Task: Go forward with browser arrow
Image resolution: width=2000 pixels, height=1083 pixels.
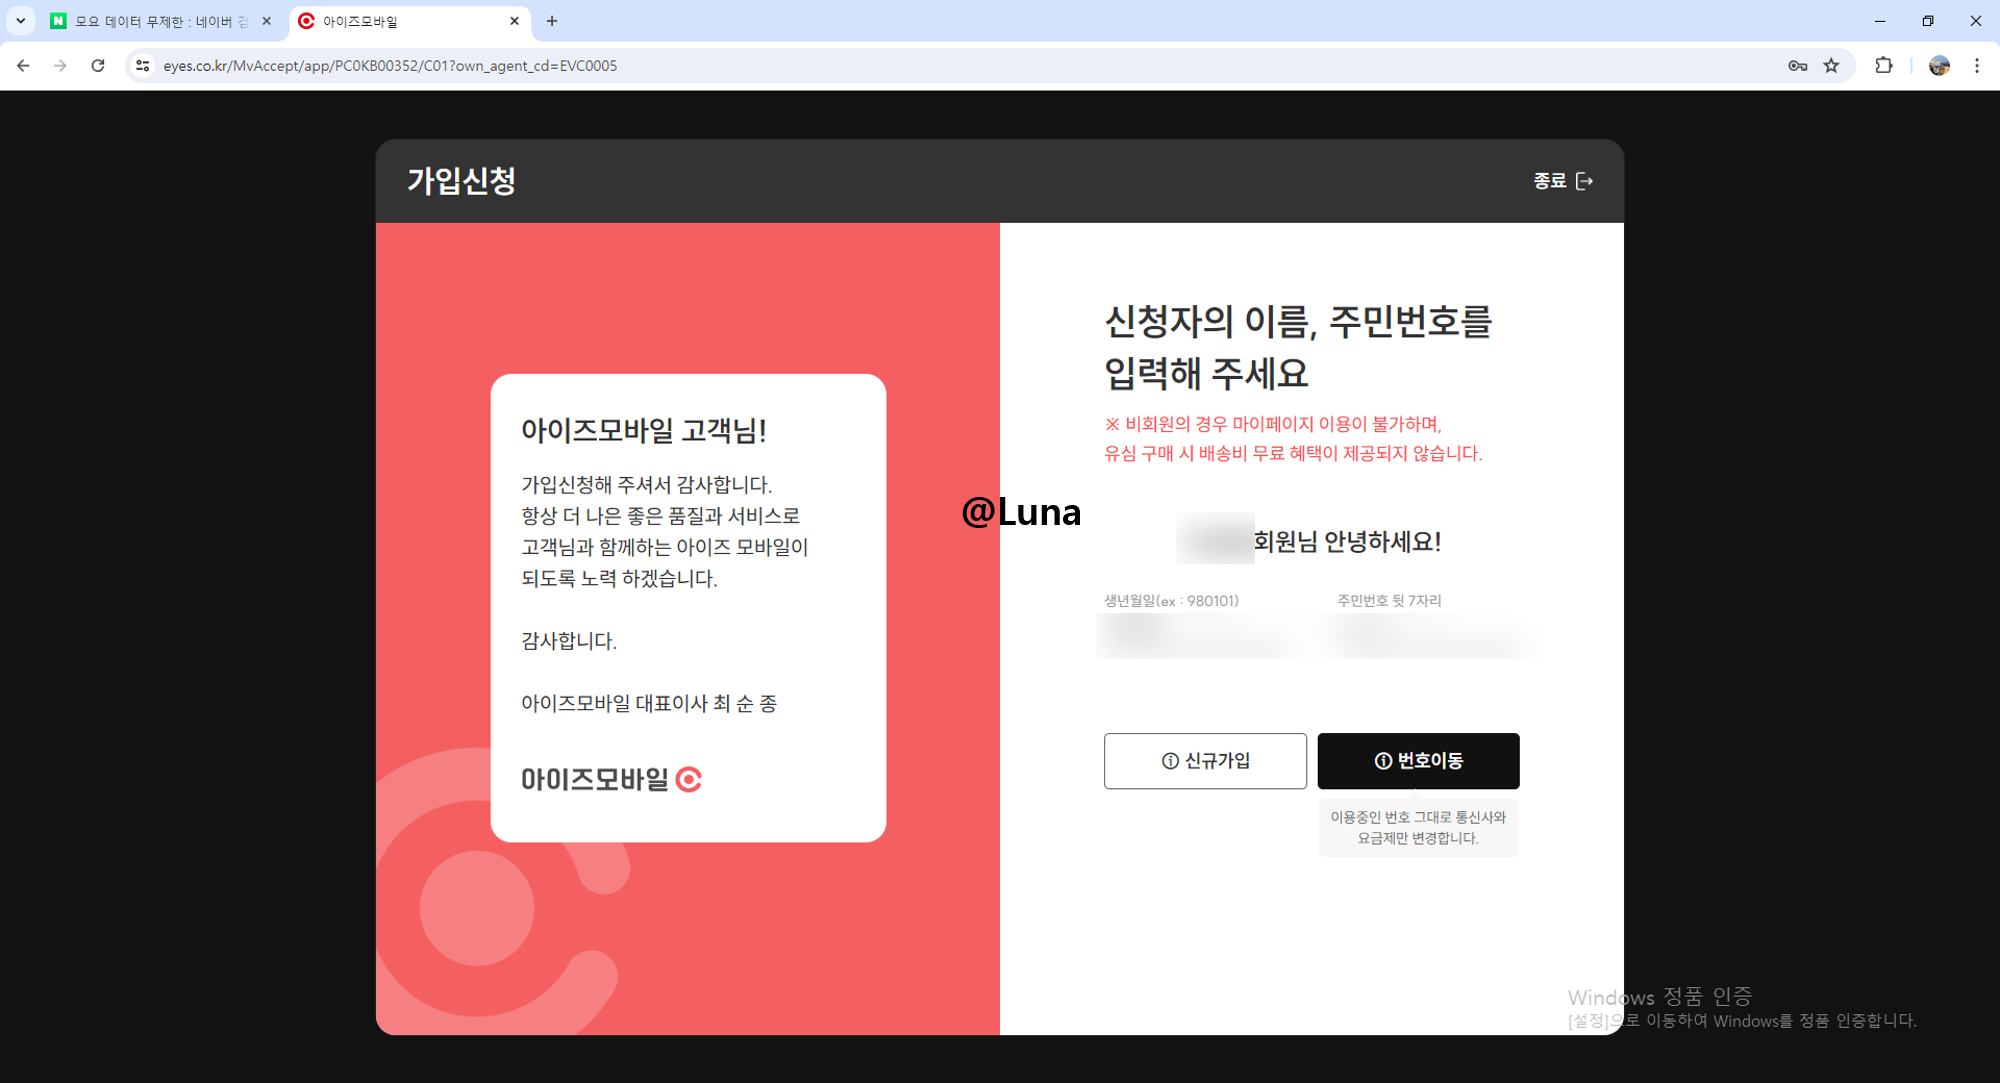Action: tap(60, 66)
